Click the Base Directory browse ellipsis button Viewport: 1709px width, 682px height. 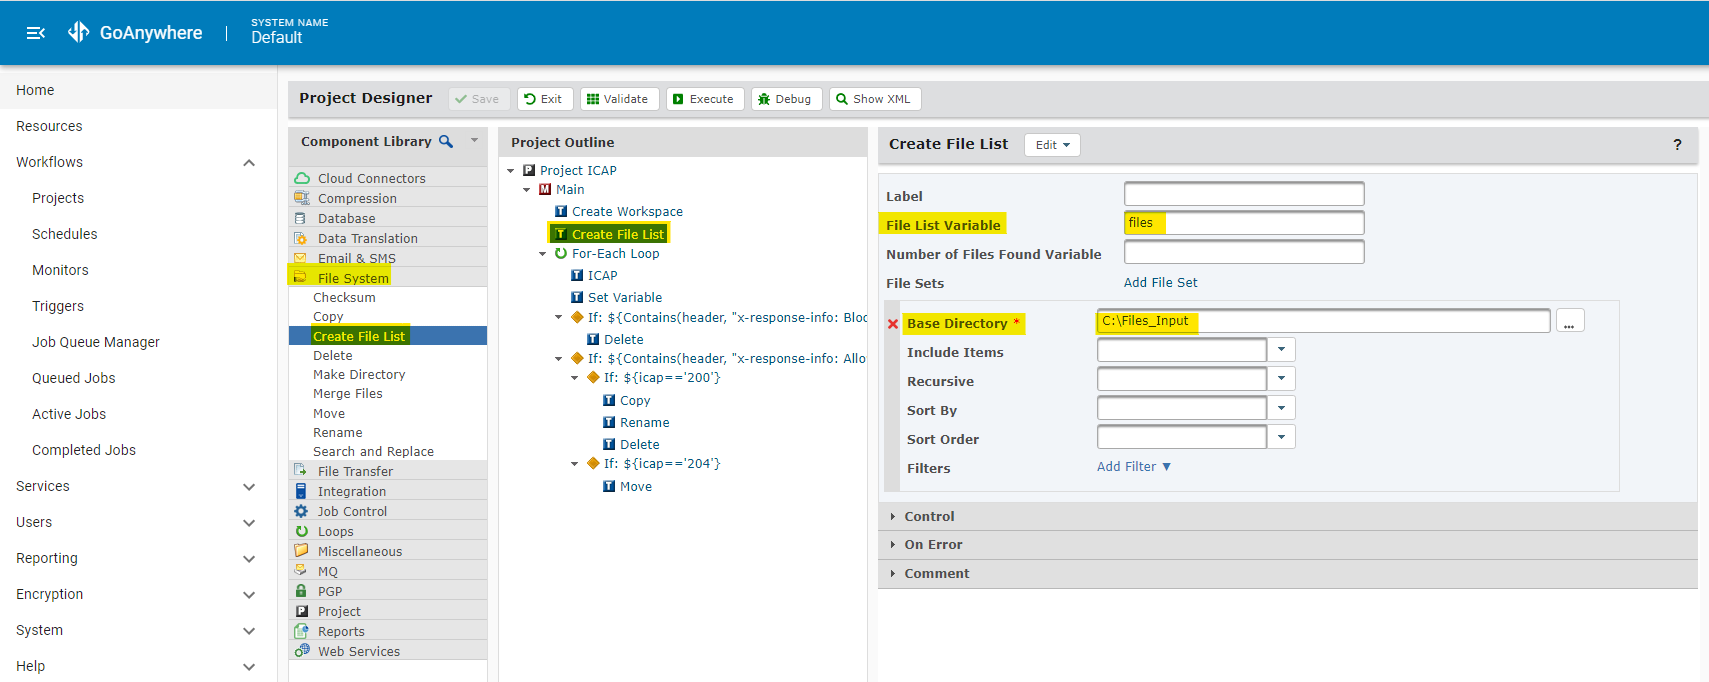pos(1570,322)
